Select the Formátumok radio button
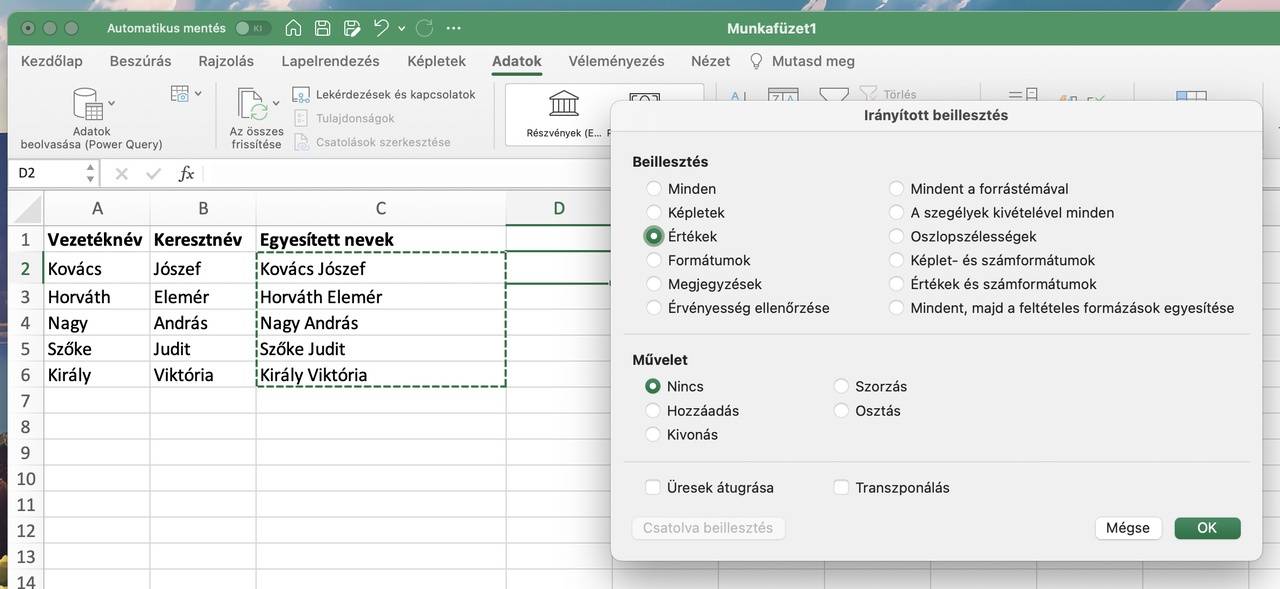 coord(654,260)
